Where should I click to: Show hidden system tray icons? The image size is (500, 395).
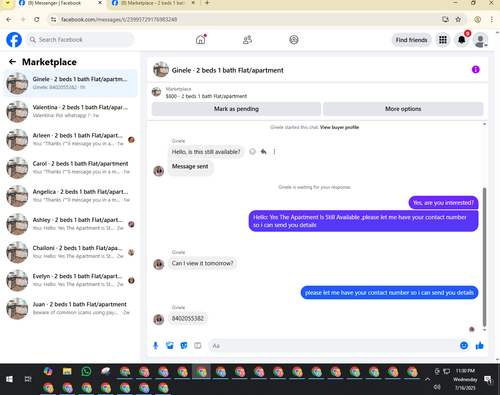coord(427,379)
